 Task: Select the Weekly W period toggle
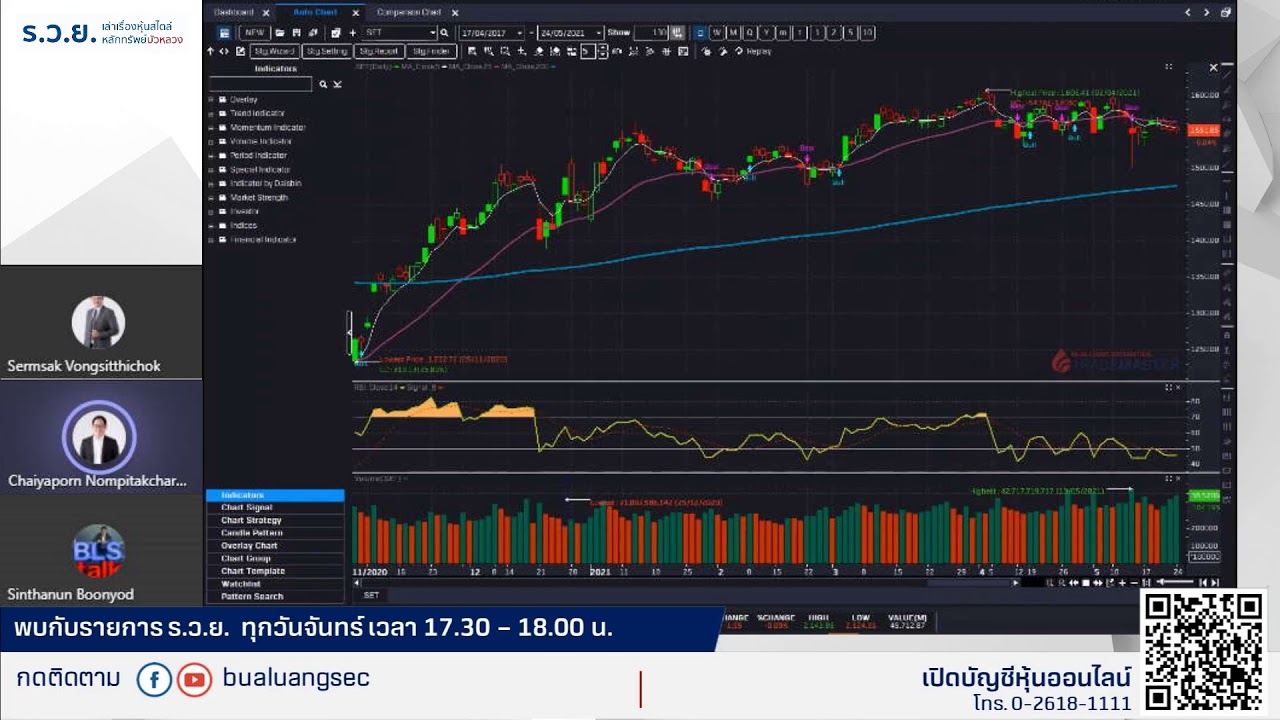pos(716,32)
